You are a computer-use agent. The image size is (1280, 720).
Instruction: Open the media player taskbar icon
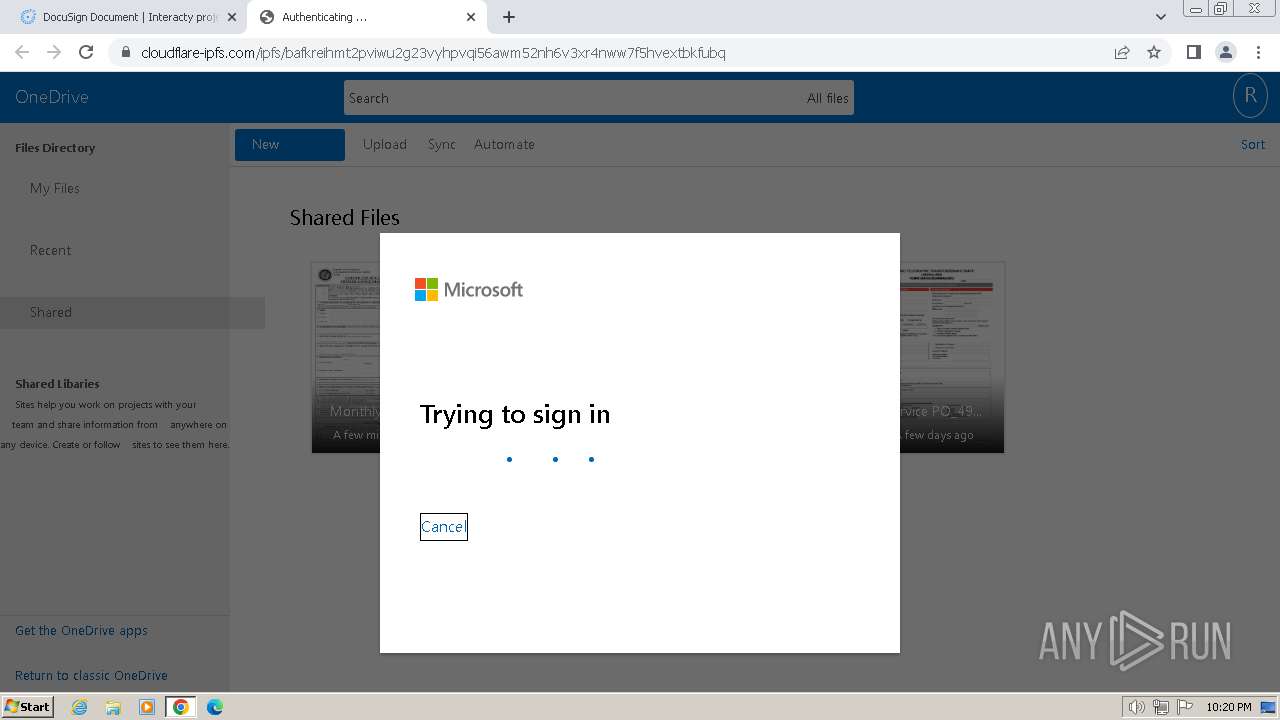147,707
